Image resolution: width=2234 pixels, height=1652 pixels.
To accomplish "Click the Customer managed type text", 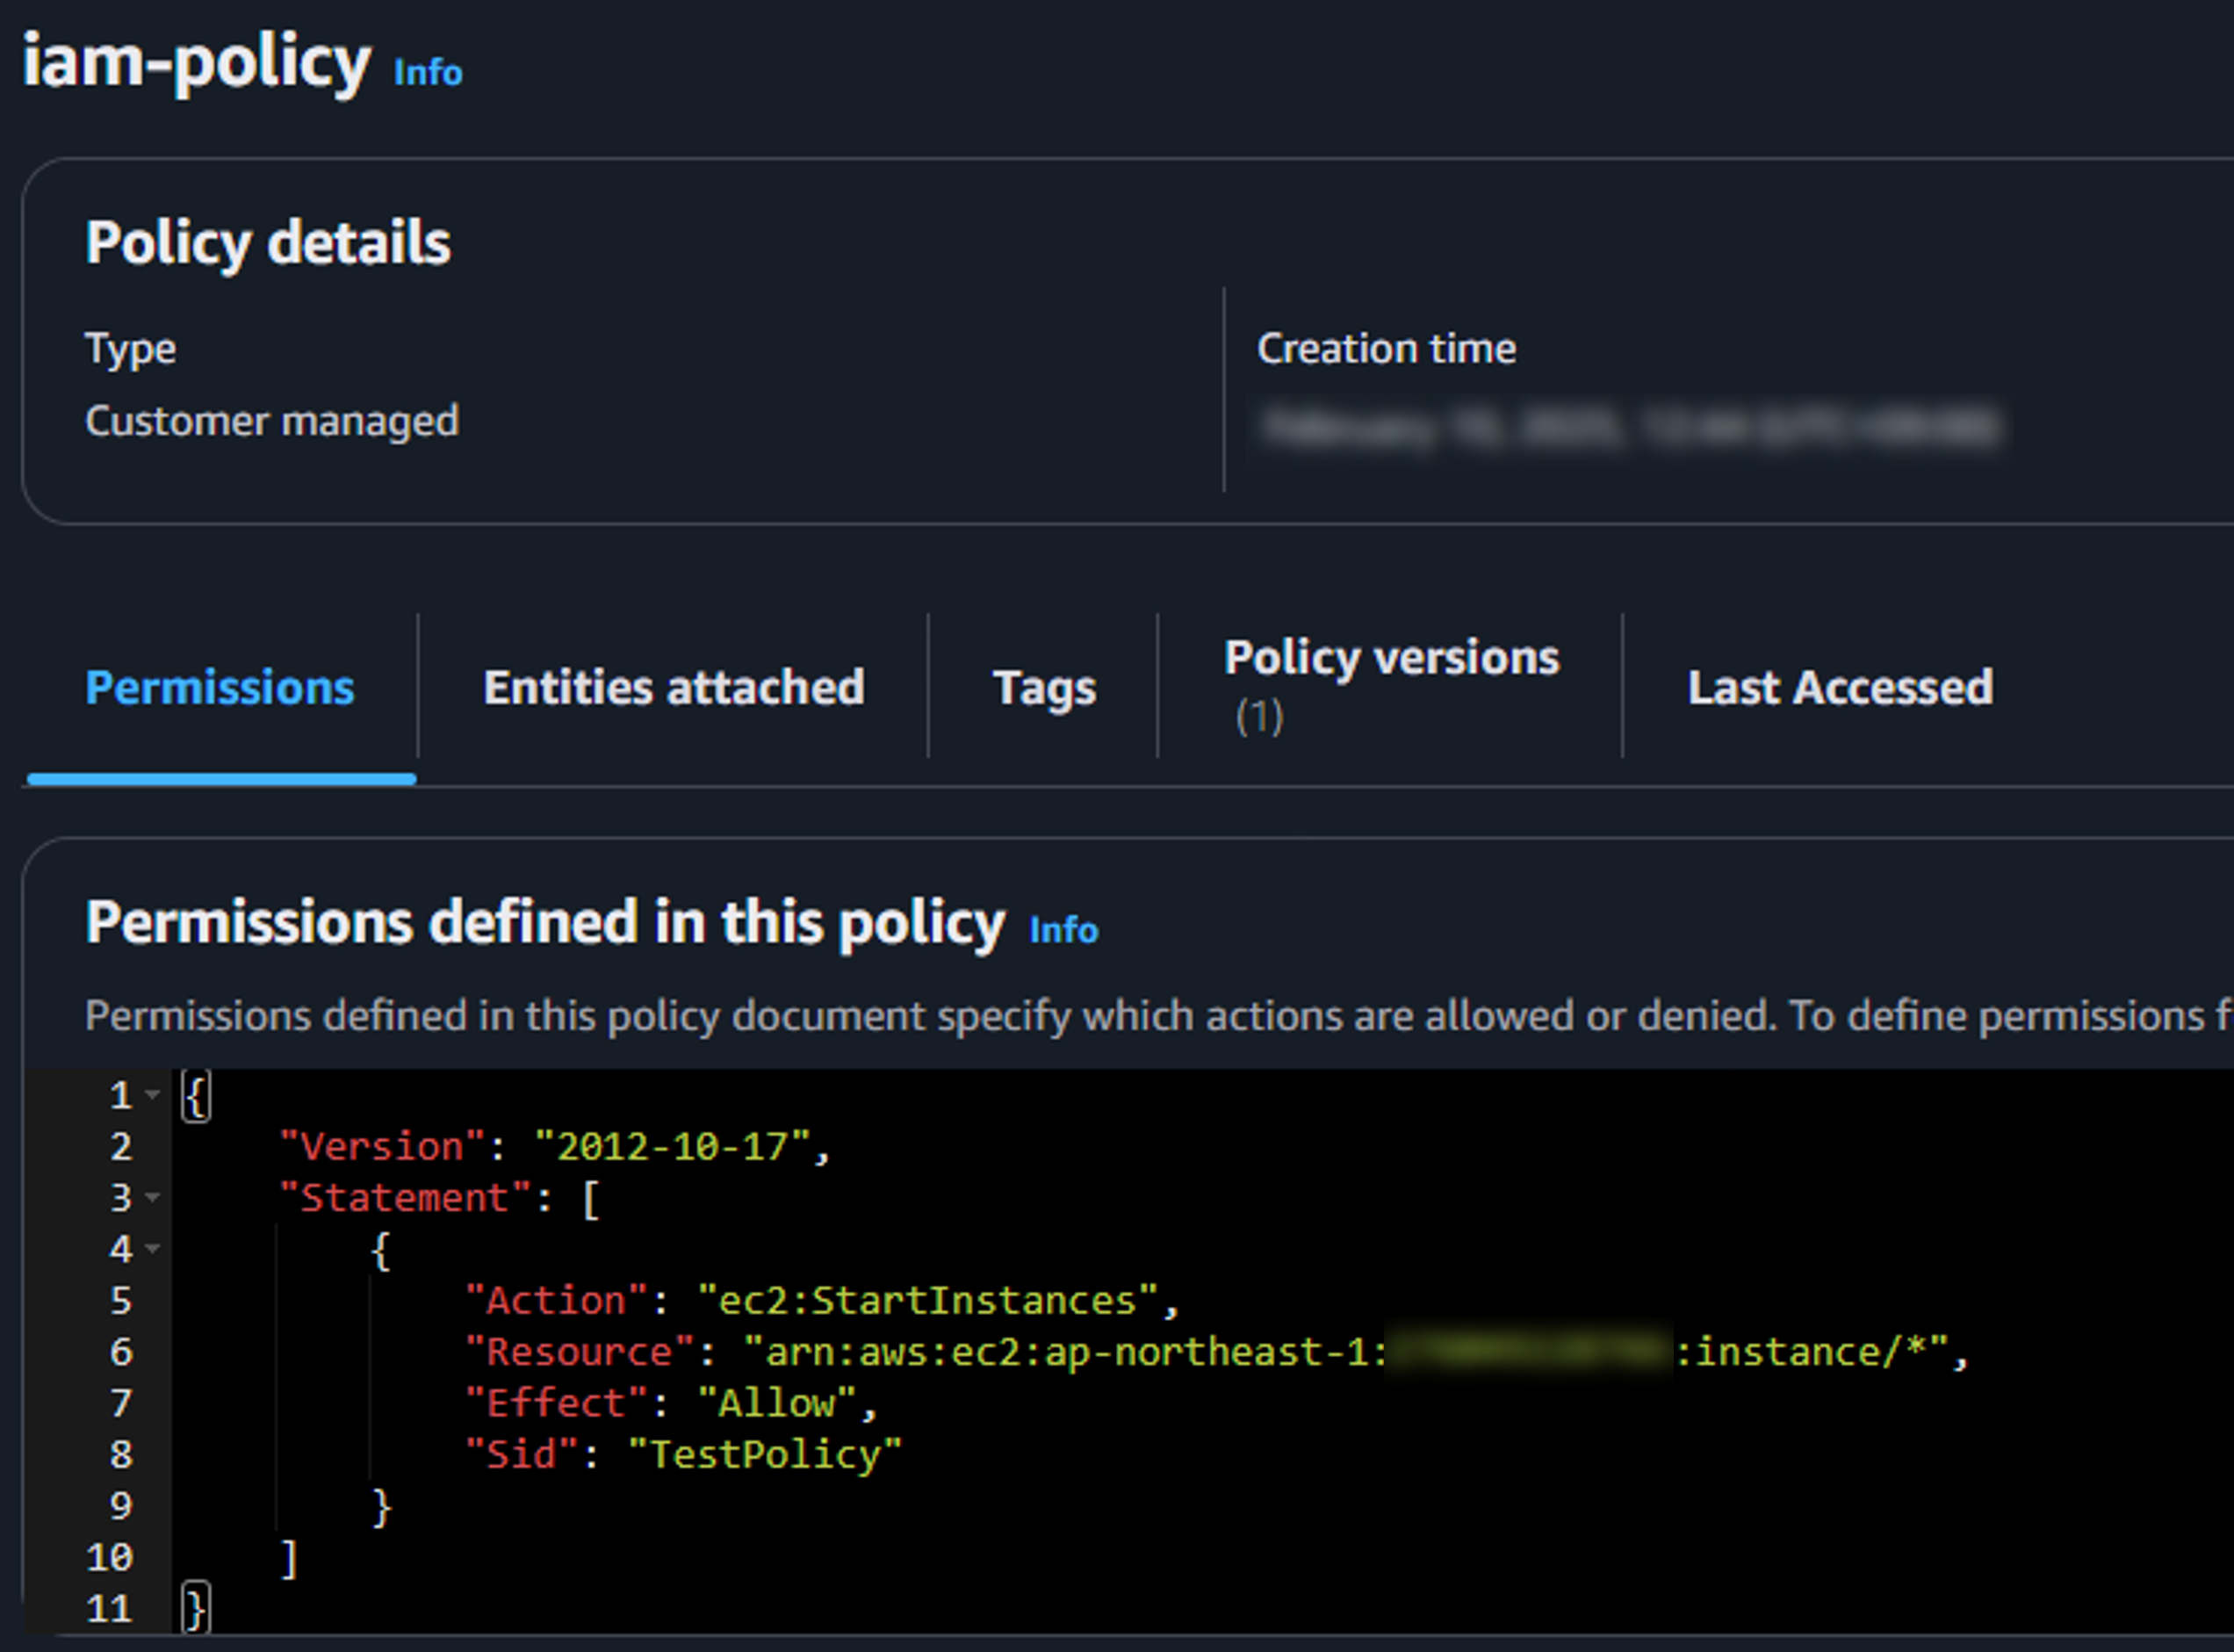I will click(271, 420).
